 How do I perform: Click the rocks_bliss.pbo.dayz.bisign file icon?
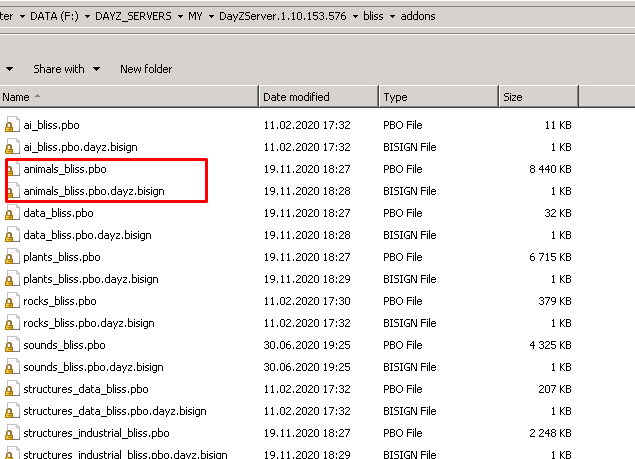12,323
